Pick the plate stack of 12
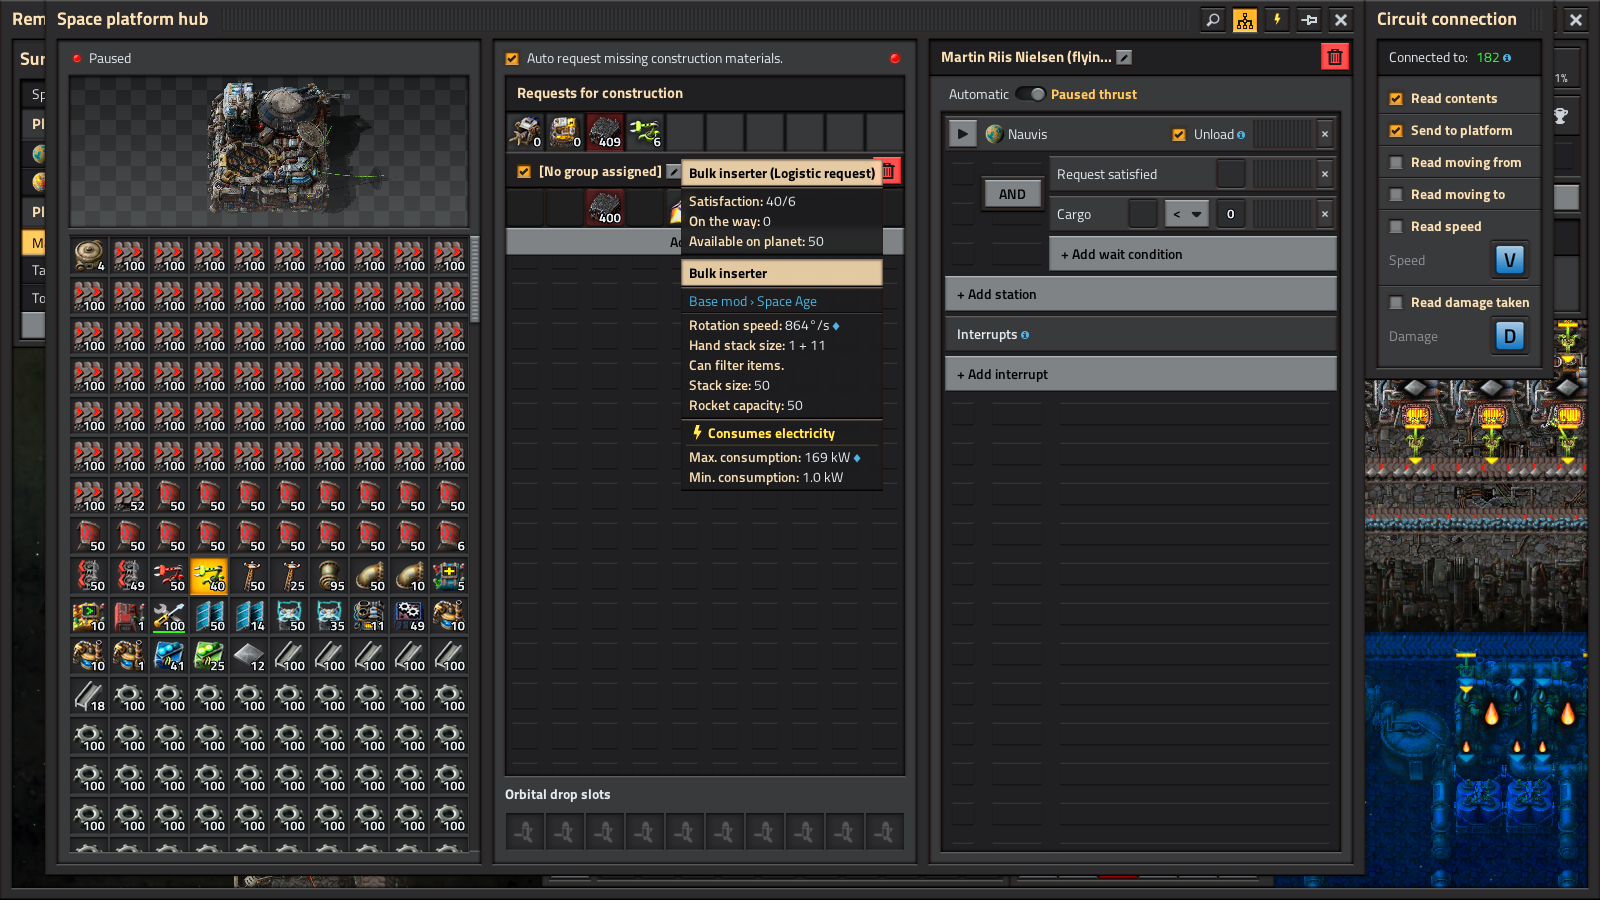This screenshot has width=1600, height=900. point(250,656)
